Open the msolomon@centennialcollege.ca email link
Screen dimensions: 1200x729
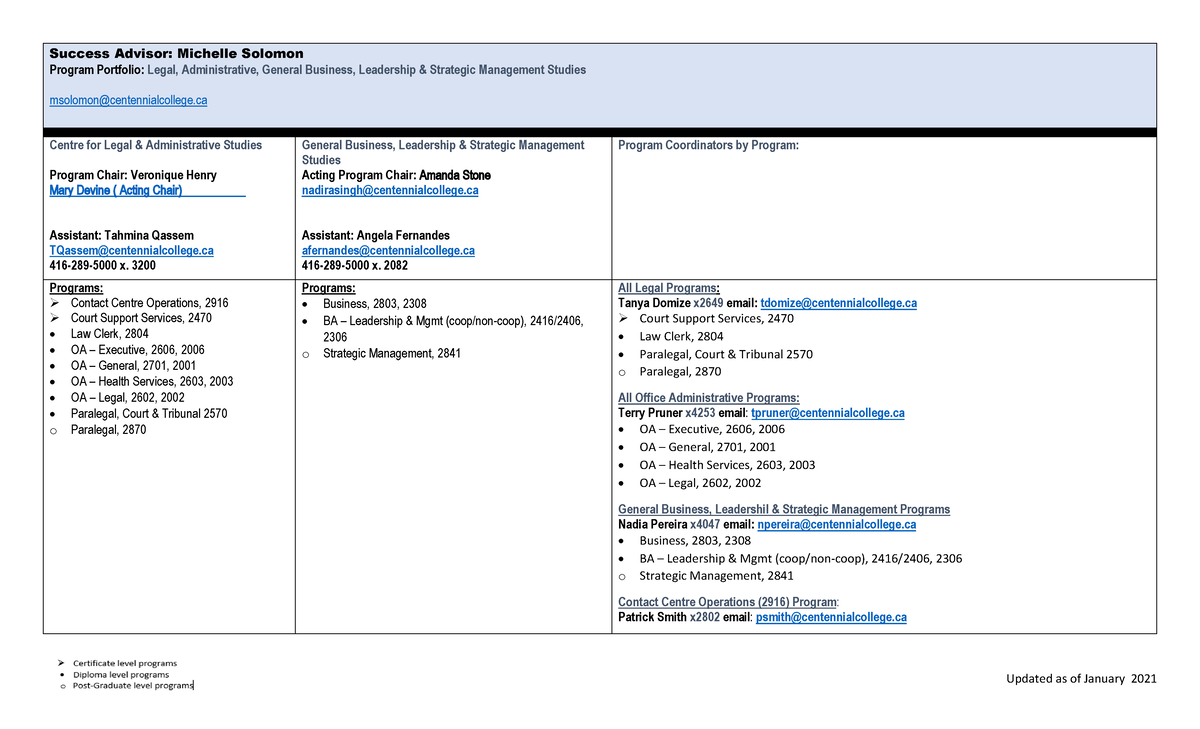pos(128,100)
